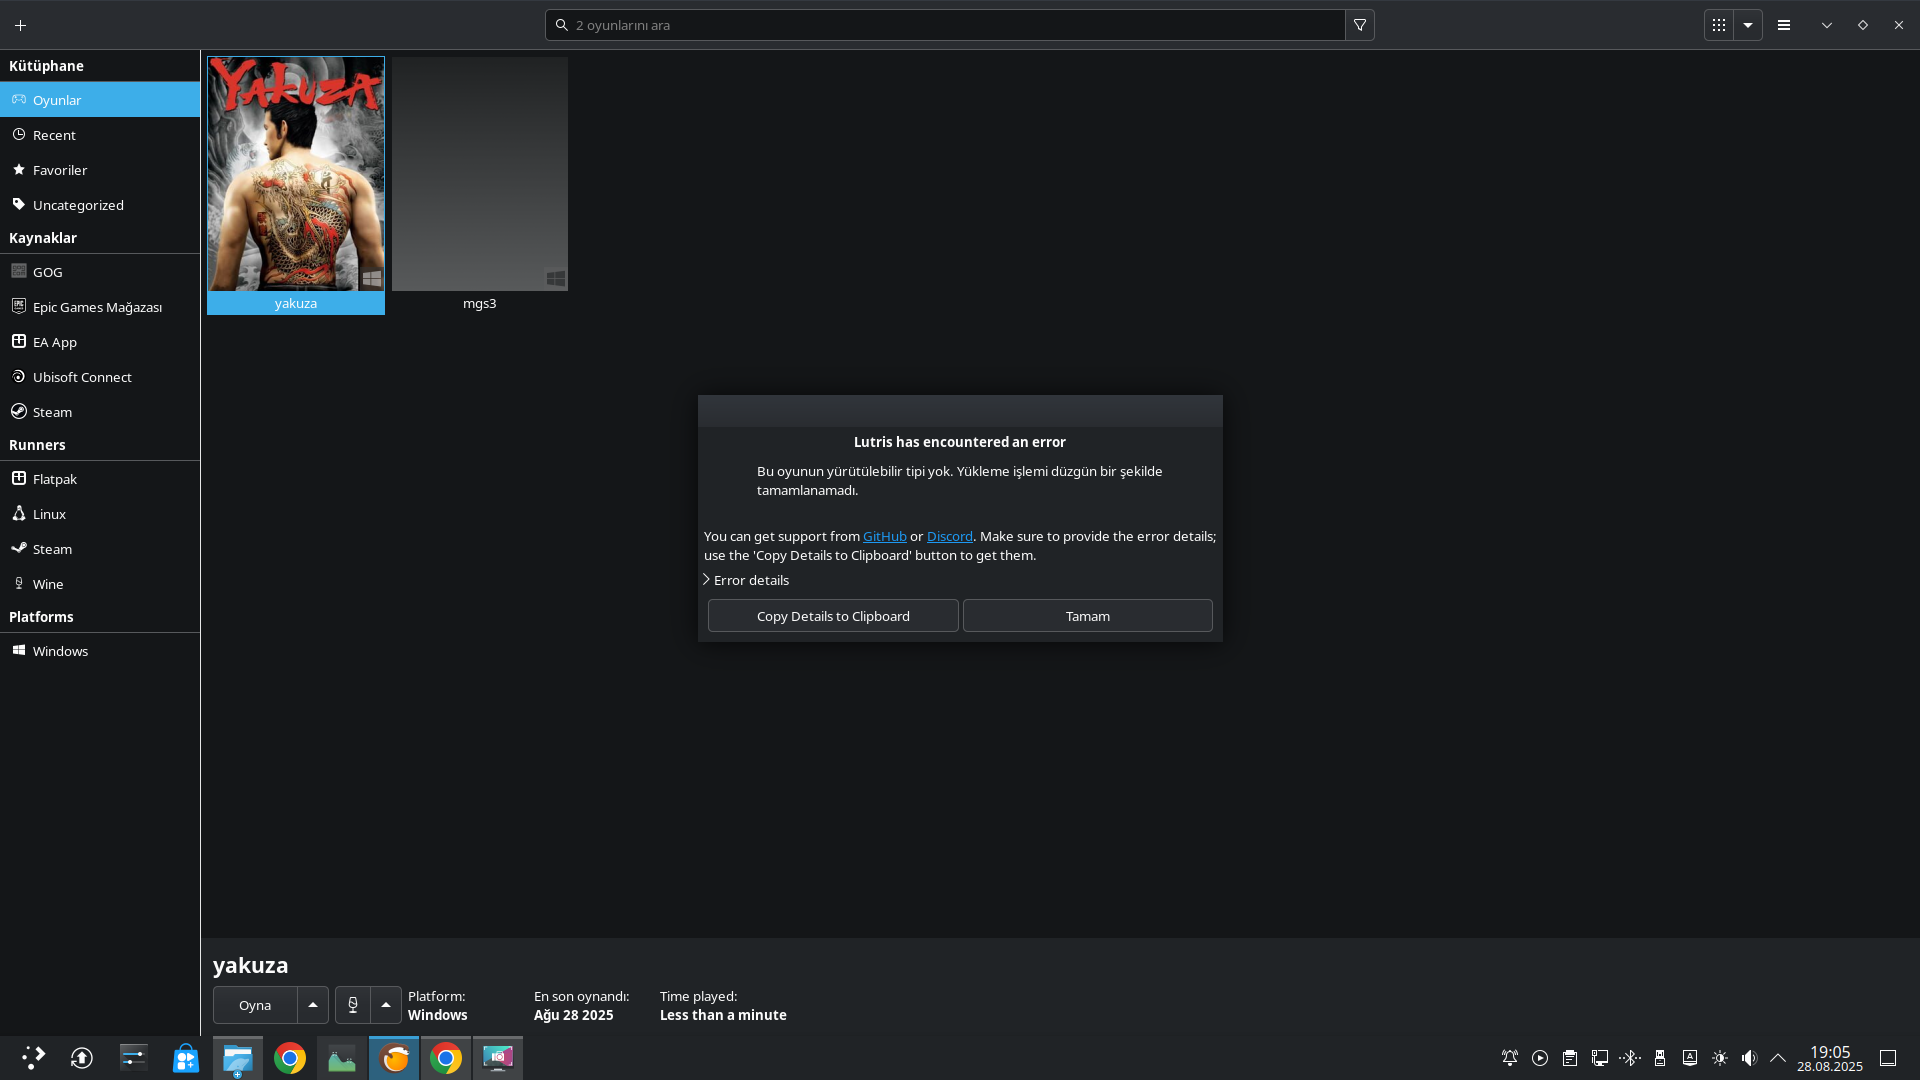
Task: Open the clipboard tray icon
Action: point(1570,1058)
